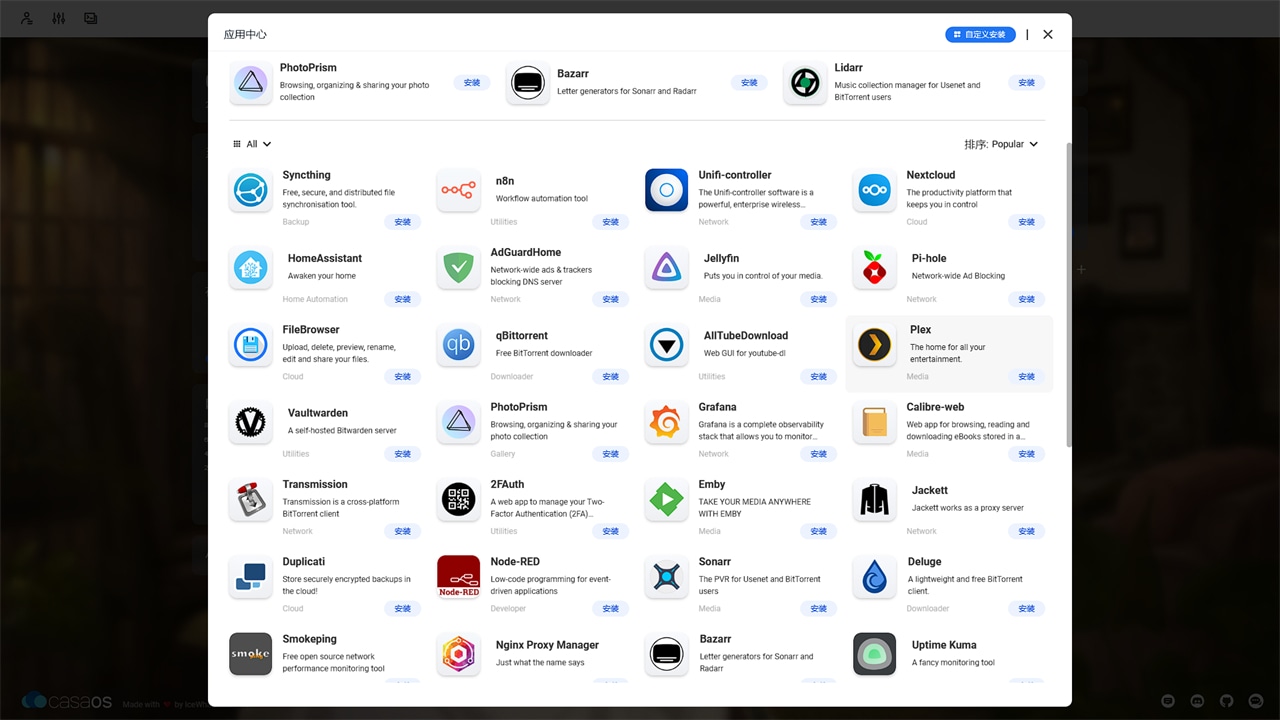
Task: Install the Deluge downloader app
Action: (x=1026, y=608)
